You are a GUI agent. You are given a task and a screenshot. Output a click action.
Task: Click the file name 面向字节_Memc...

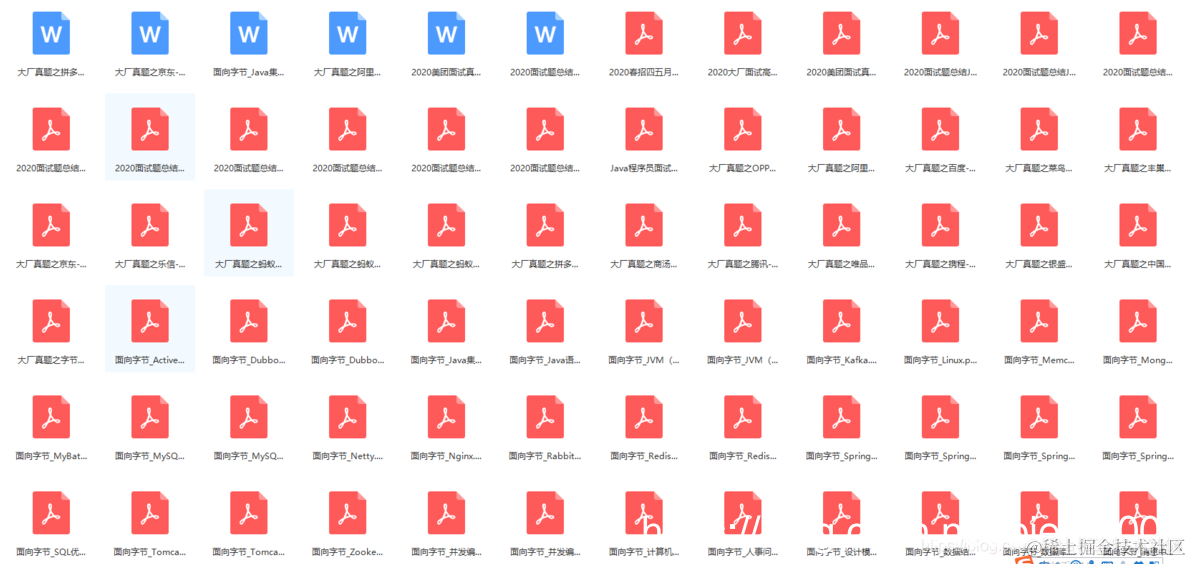click(1039, 360)
